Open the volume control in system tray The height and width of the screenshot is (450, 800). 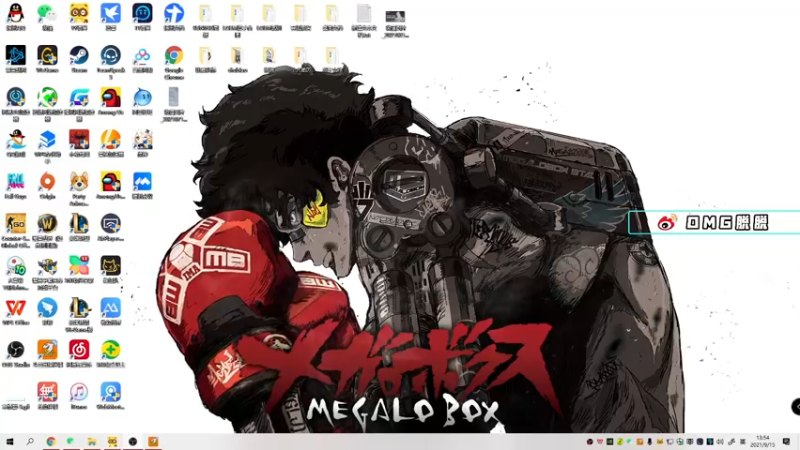720,442
